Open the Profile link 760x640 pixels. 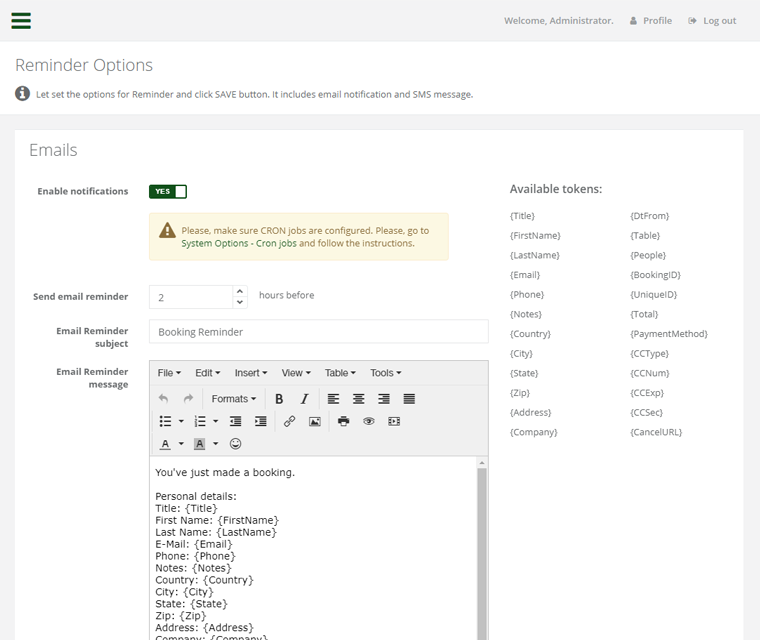pos(657,21)
